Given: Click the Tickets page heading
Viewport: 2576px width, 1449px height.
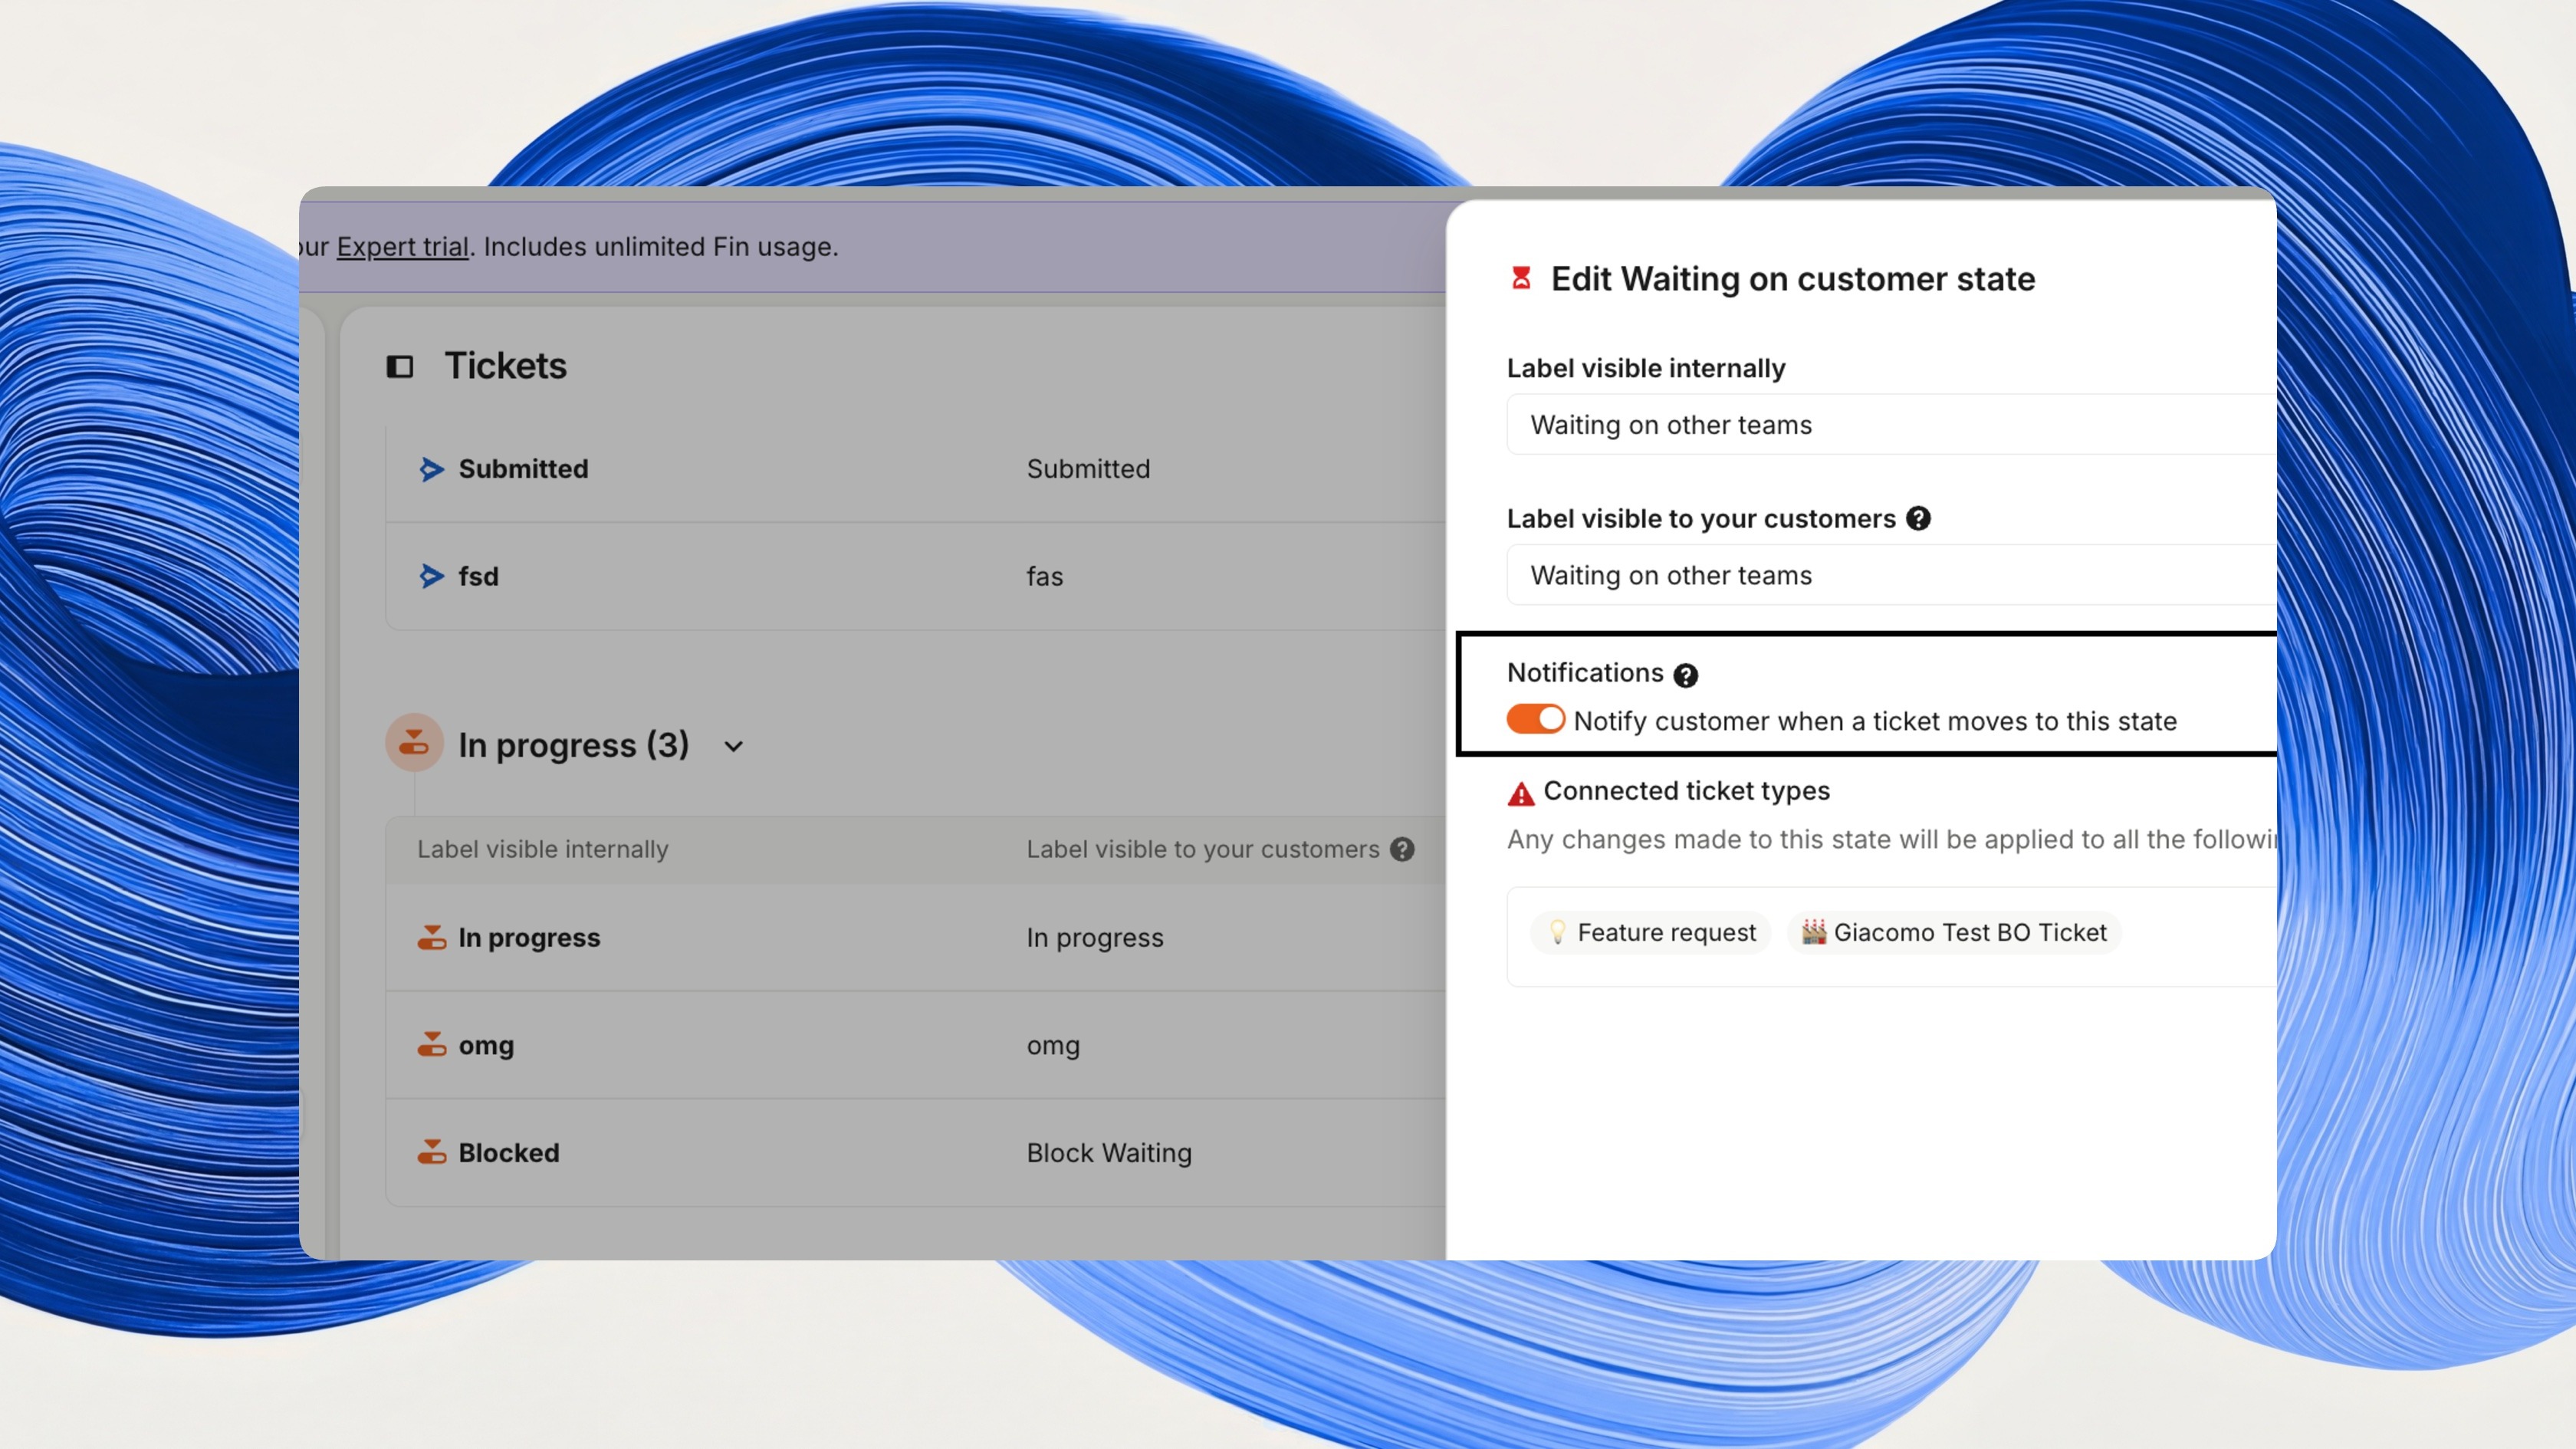Looking at the screenshot, I should click(505, 366).
